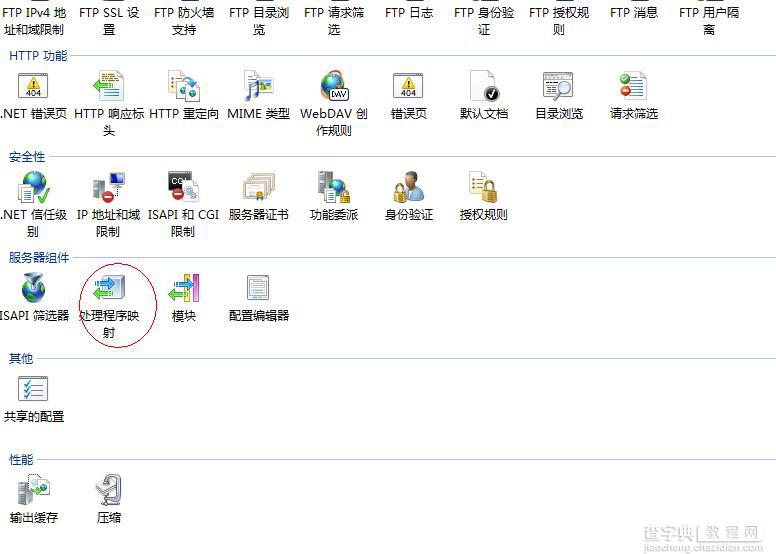This screenshot has height=554, width=776.
Task: Select FTP 防火墙支持 label
Action: pyautogui.click(x=184, y=21)
